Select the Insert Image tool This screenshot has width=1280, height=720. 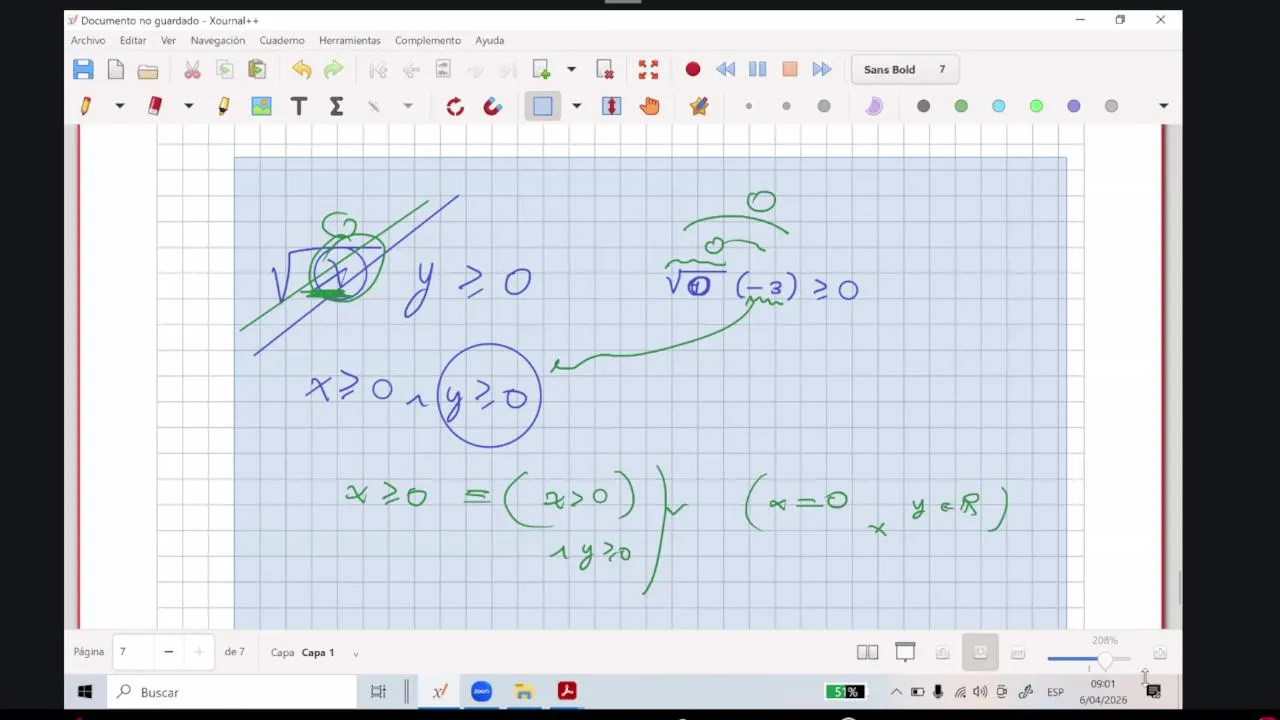tap(261, 106)
